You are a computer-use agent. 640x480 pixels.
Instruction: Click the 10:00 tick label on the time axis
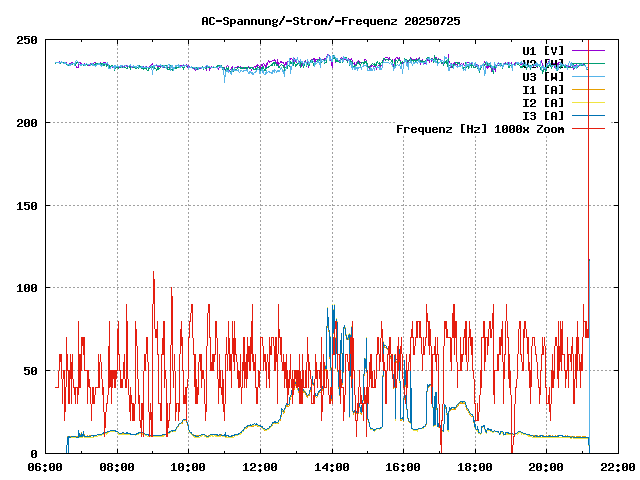pyautogui.click(x=189, y=467)
